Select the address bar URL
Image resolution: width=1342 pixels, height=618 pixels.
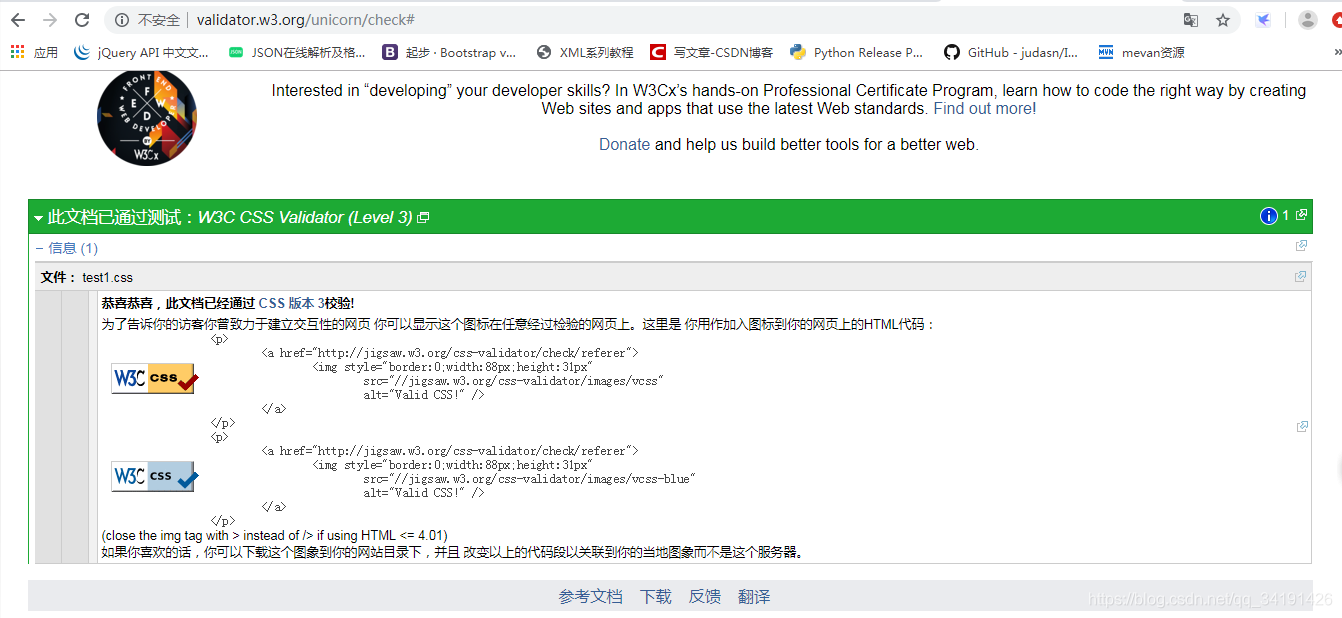click(306, 20)
